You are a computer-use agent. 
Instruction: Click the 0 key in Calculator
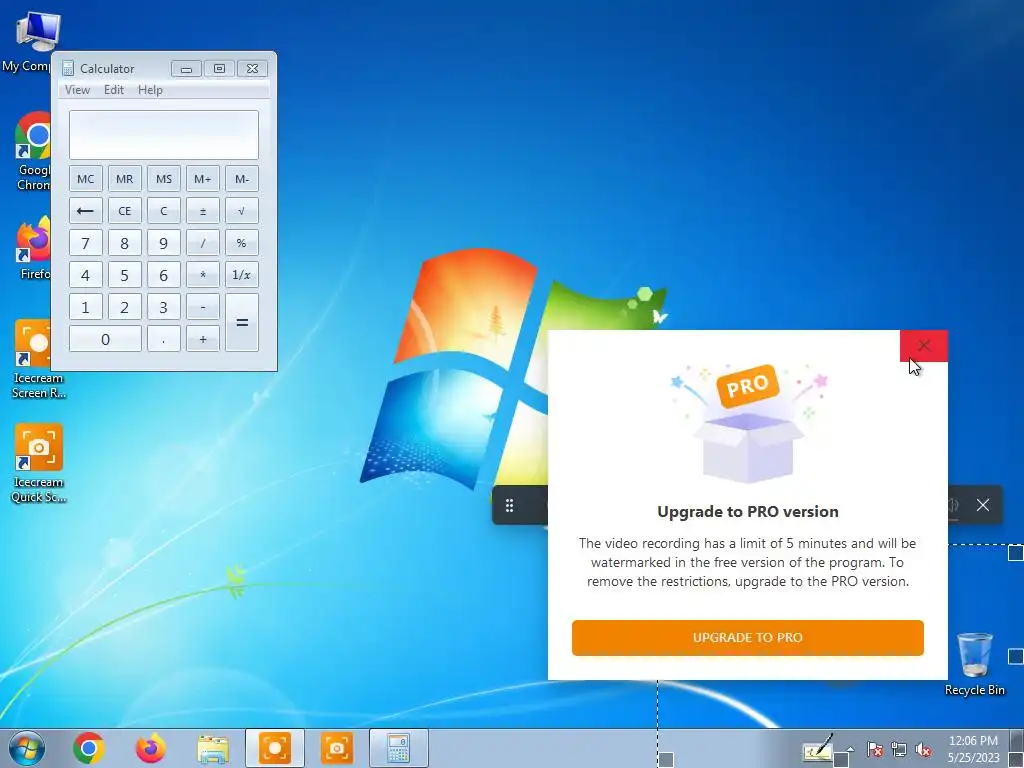tap(105, 339)
